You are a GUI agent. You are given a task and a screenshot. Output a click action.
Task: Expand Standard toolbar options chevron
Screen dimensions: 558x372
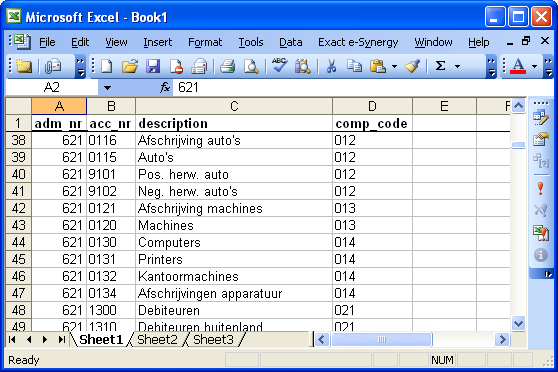491,66
